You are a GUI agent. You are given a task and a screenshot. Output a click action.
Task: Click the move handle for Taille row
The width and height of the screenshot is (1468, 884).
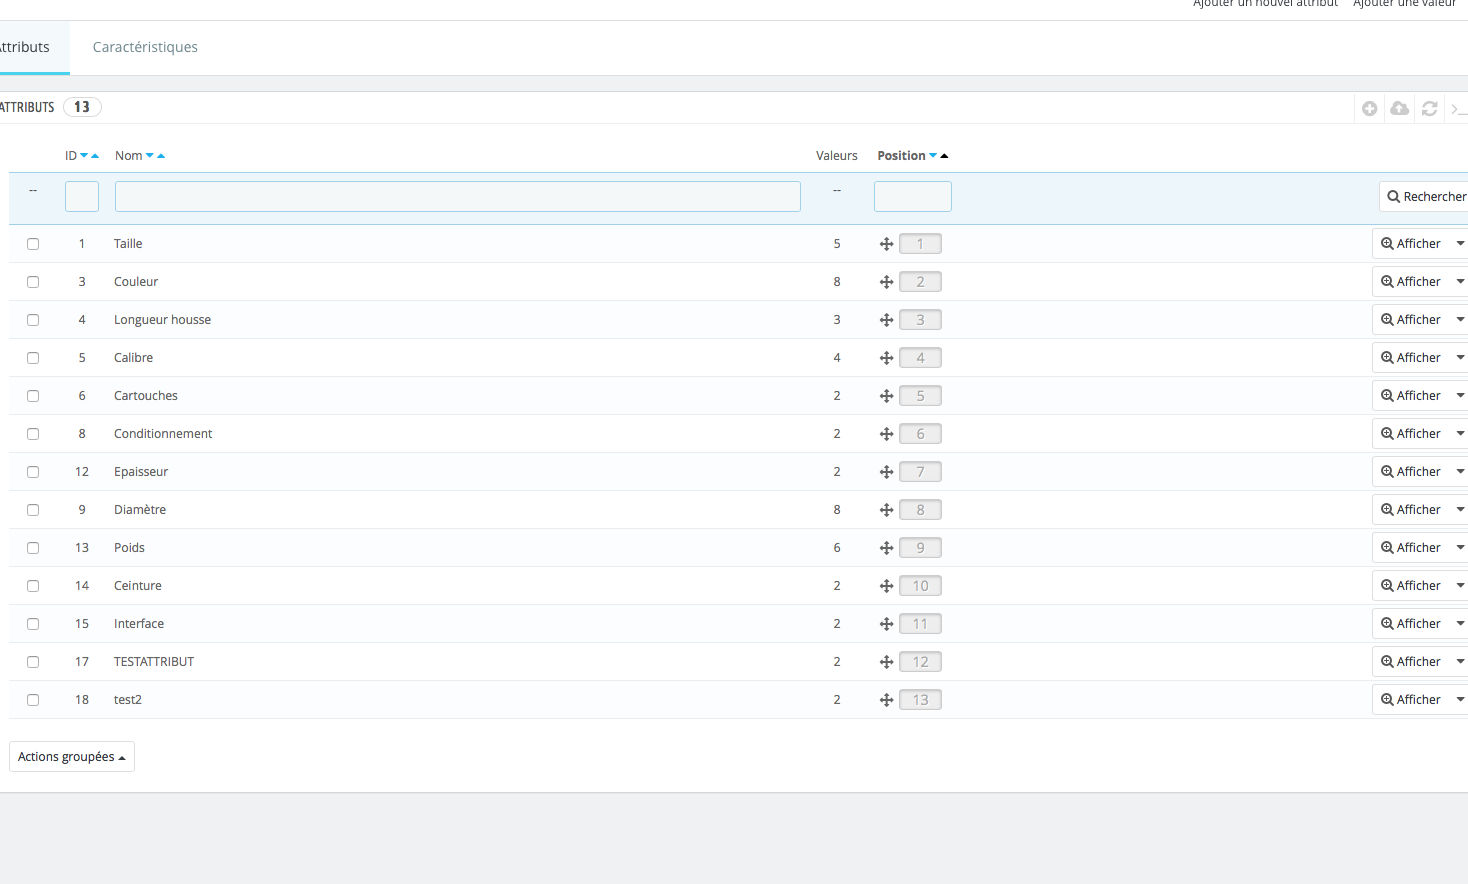(x=886, y=244)
